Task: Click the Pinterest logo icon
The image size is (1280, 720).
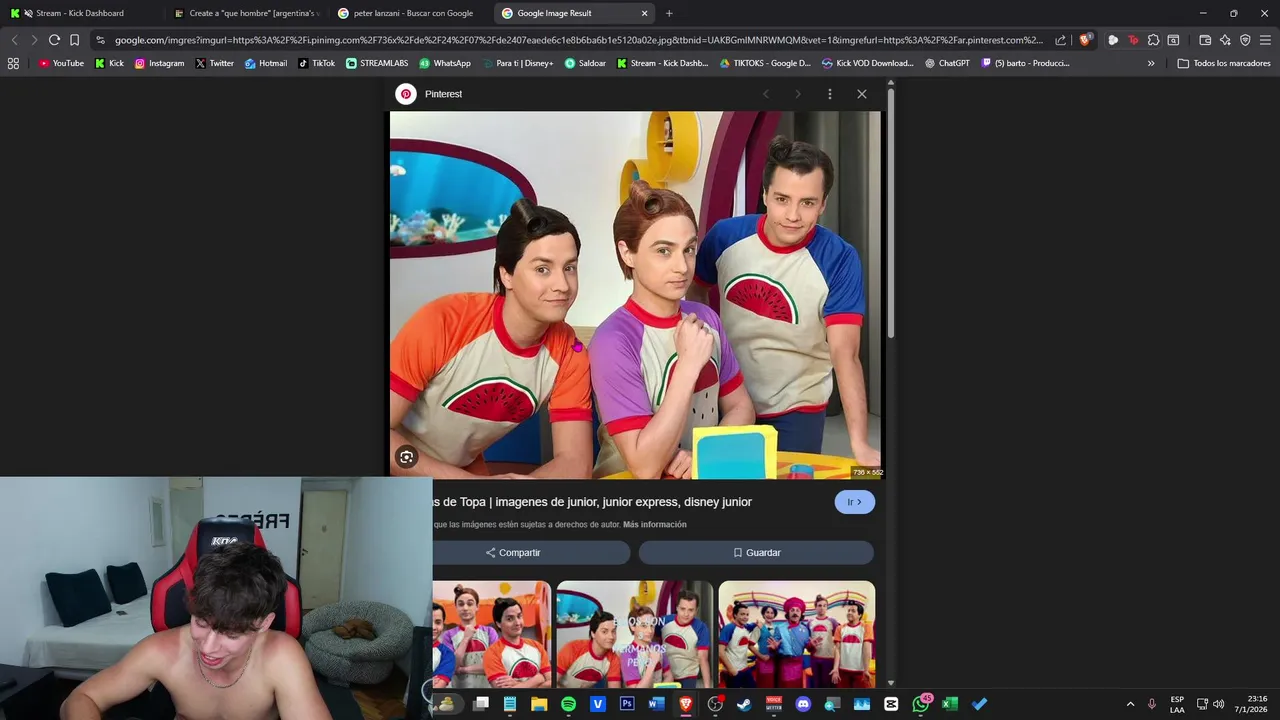Action: click(406, 94)
